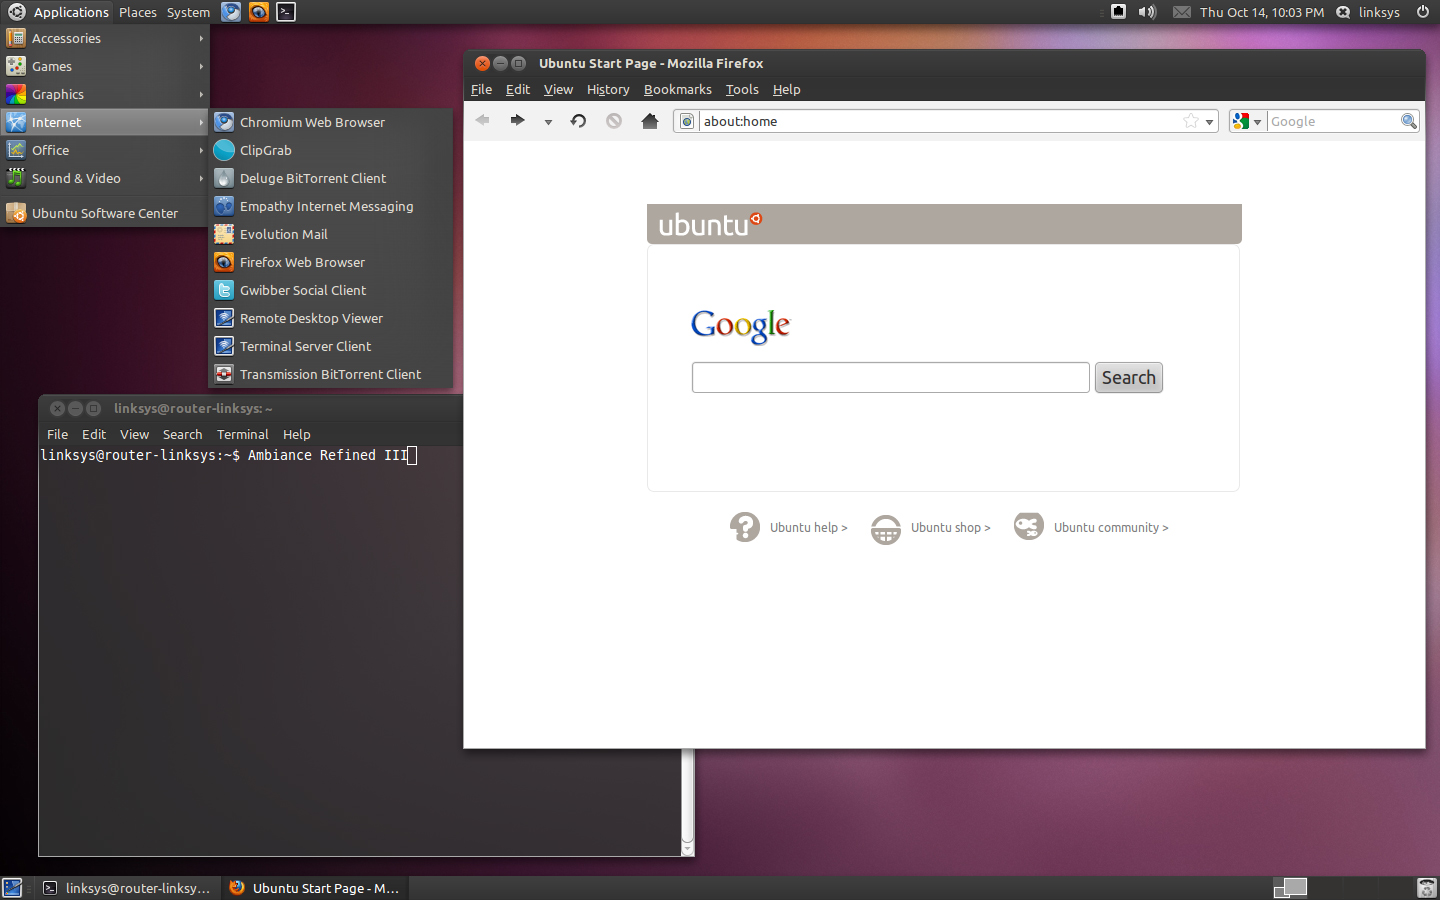The height and width of the screenshot is (900, 1440).
Task: Start Deluge BitTorrent Client
Action: click(x=330, y=178)
